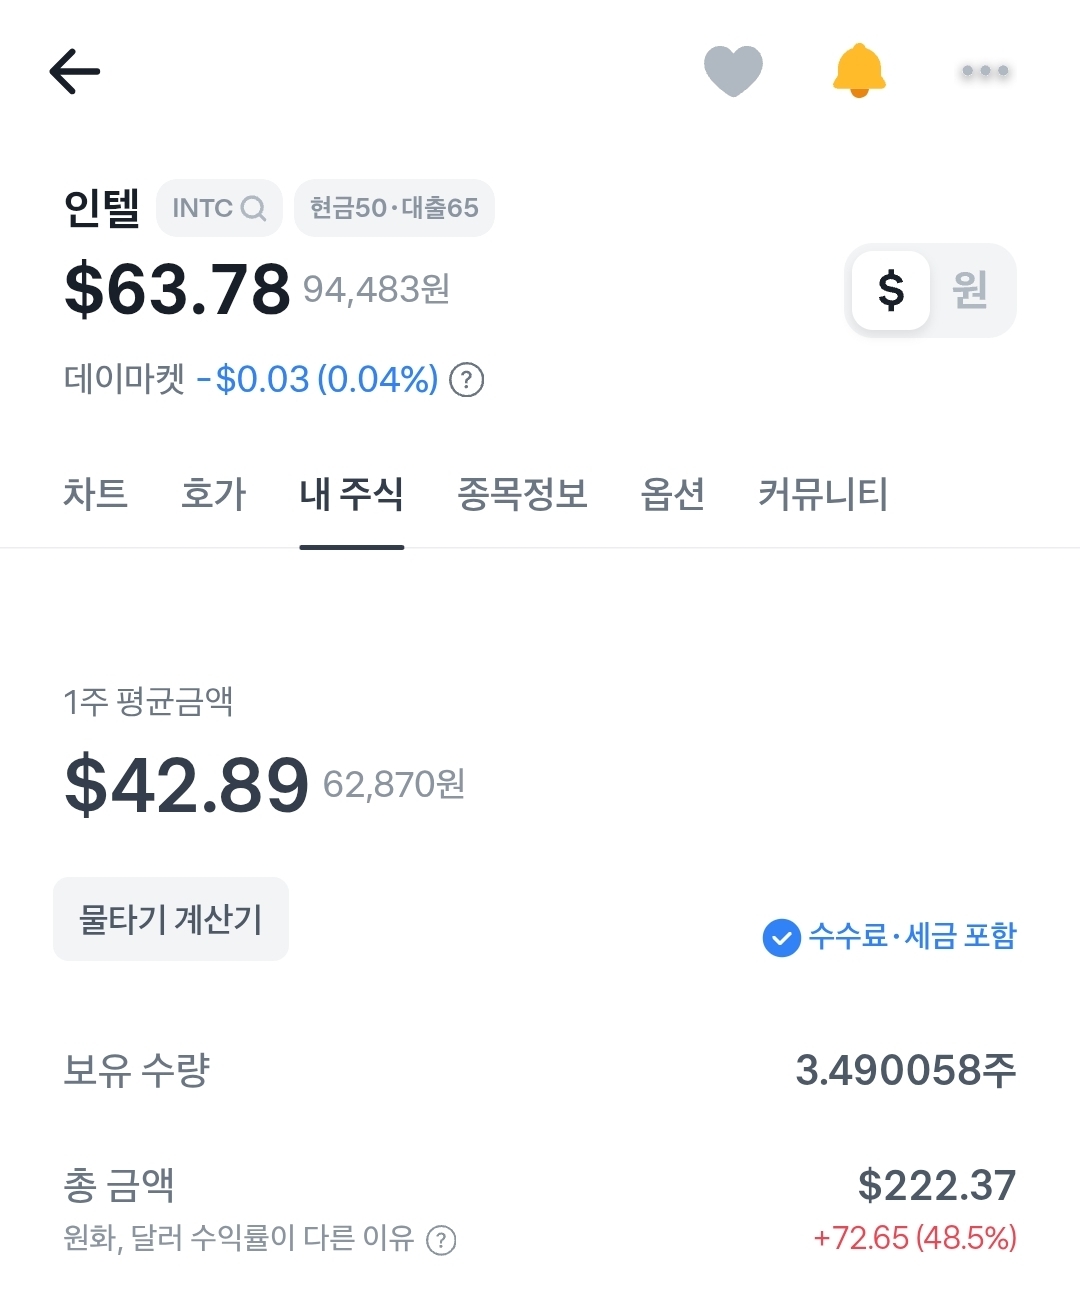
Task: Go to the 종목정보 tab
Action: point(522,494)
